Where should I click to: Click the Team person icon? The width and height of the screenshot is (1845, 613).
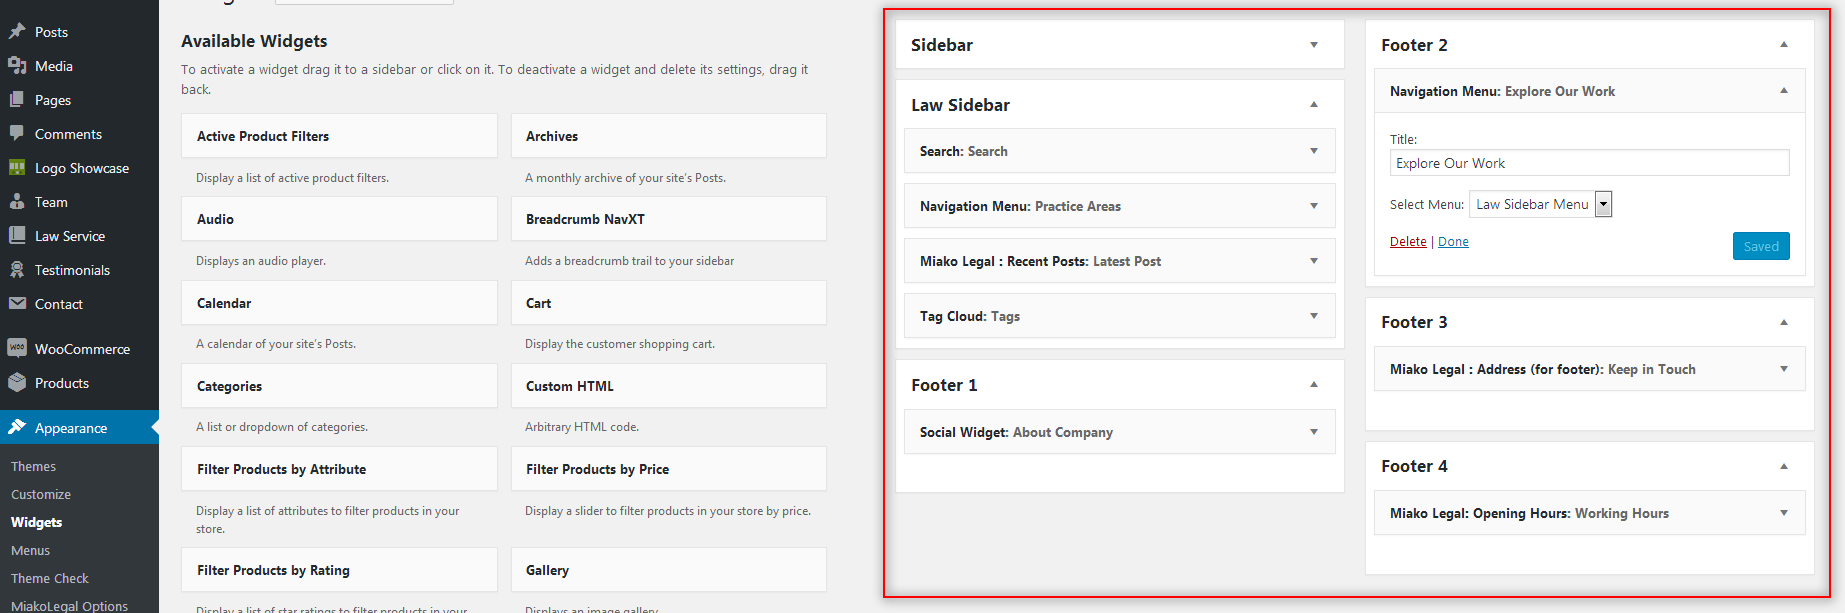click(x=17, y=201)
